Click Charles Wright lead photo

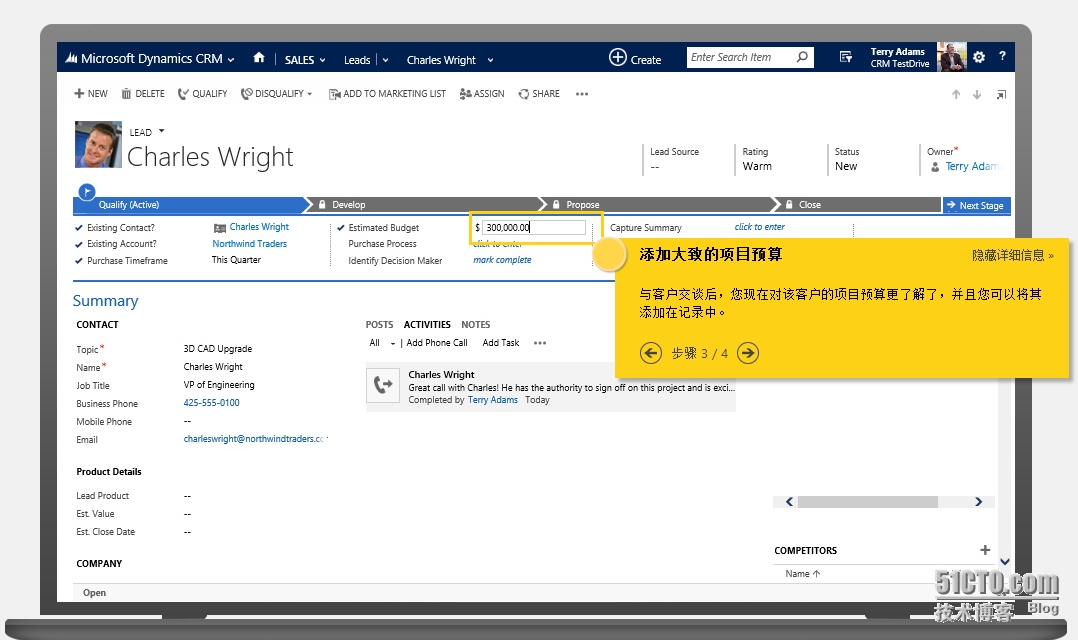coord(98,144)
